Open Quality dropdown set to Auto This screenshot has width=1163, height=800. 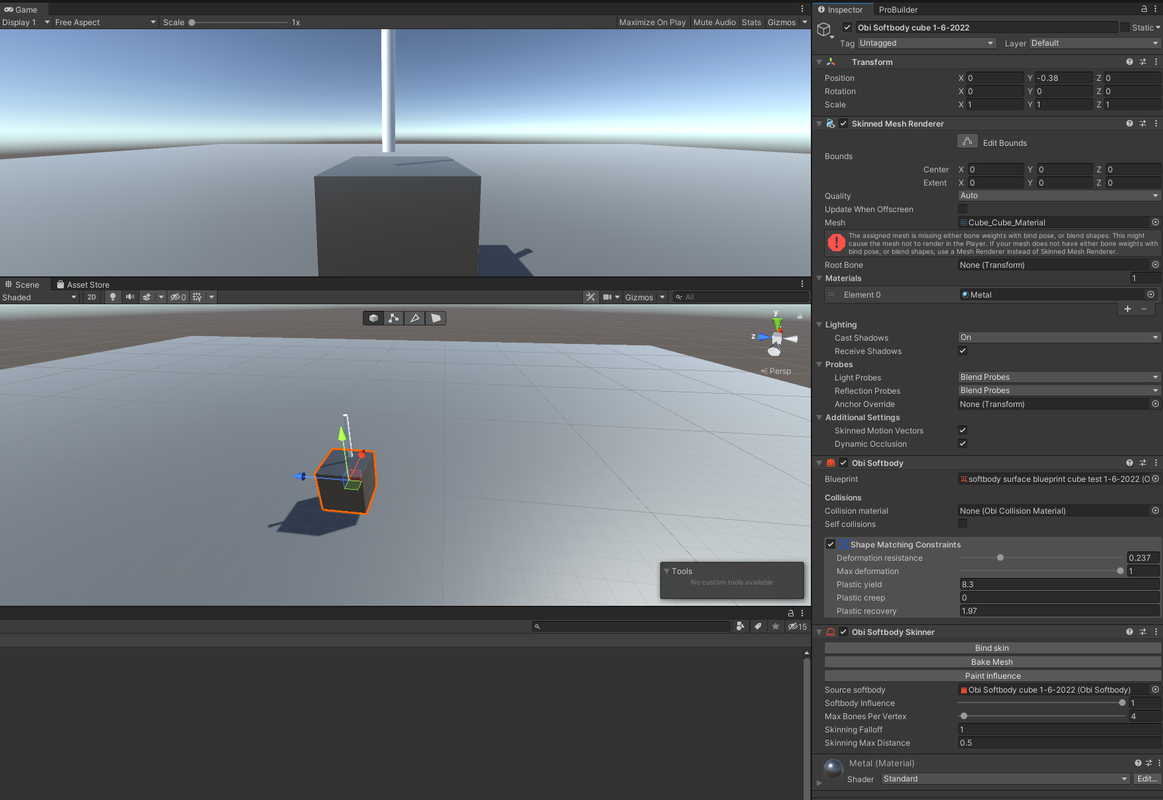[1058, 196]
